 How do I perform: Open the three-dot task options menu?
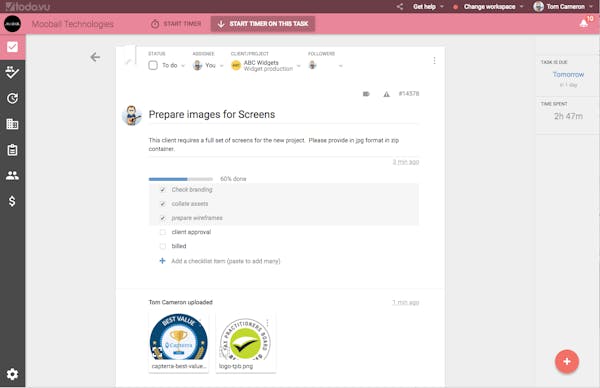[x=434, y=60]
